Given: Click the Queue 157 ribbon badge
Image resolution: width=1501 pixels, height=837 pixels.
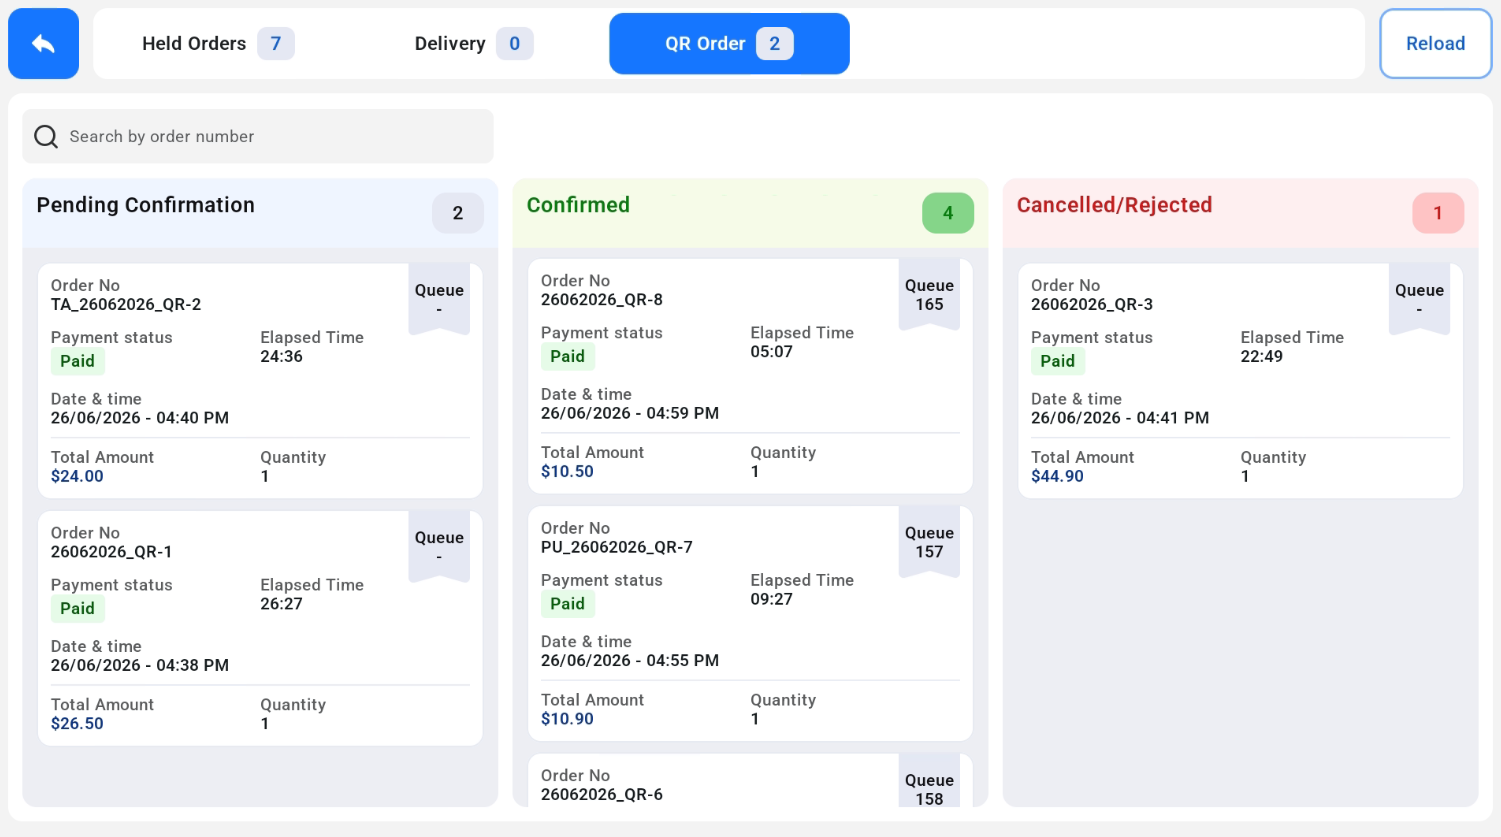Looking at the screenshot, I should (x=929, y=542).
